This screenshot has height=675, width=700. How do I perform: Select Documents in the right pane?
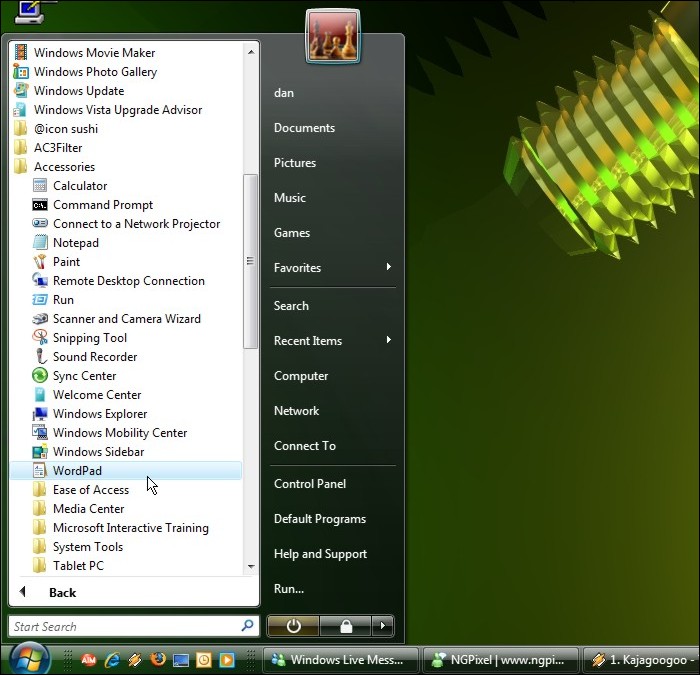click(304, 128)
